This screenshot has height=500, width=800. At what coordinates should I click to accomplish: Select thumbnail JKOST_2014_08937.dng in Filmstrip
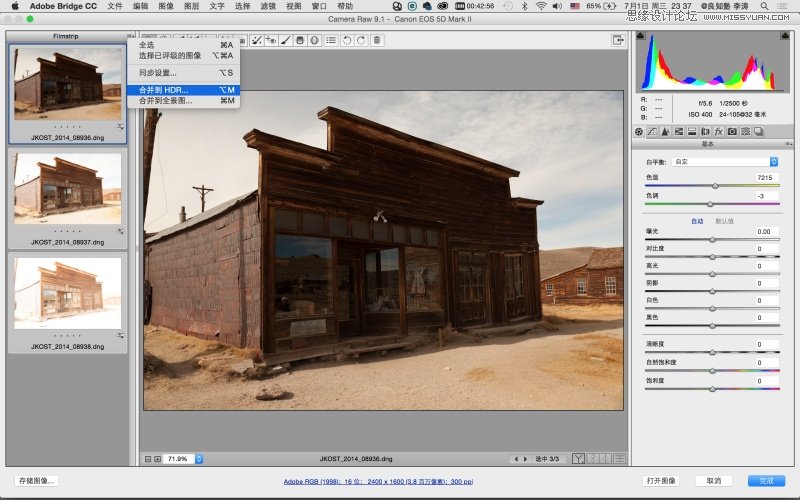coord(67,194)
